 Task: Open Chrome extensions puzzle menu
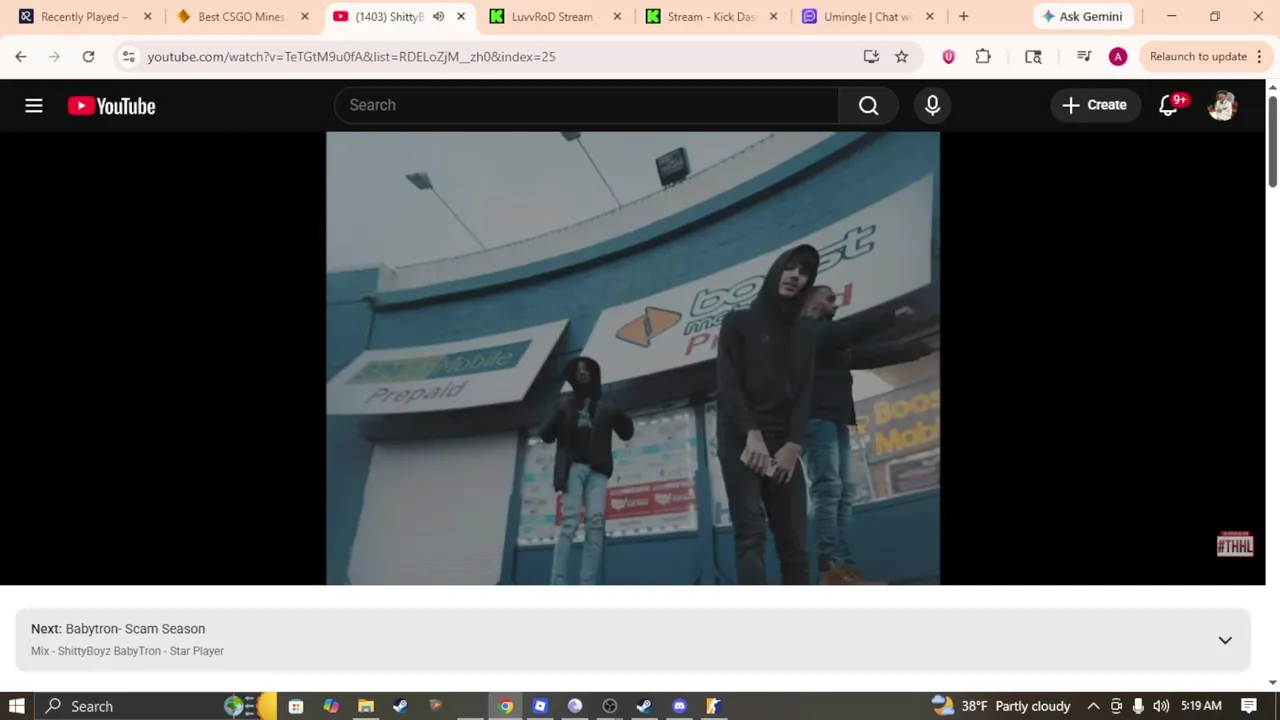983,57
